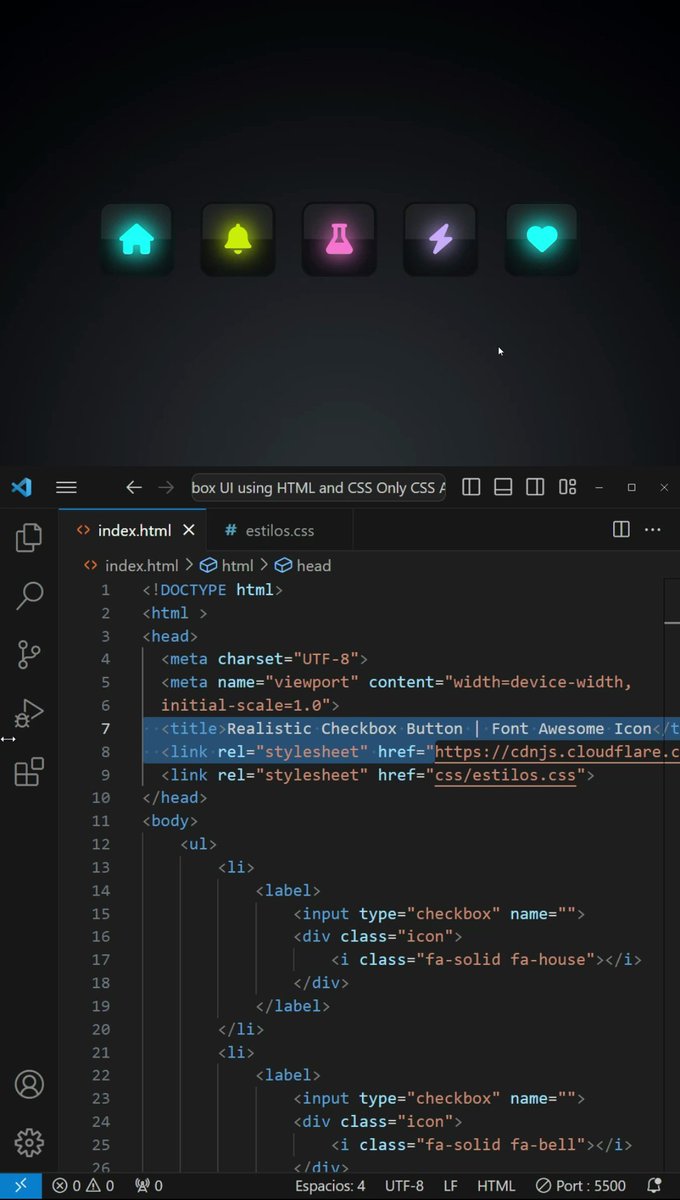Open the Manage gear icon
This screenshot has height=1200, width=680.
tap(29, 1142)
